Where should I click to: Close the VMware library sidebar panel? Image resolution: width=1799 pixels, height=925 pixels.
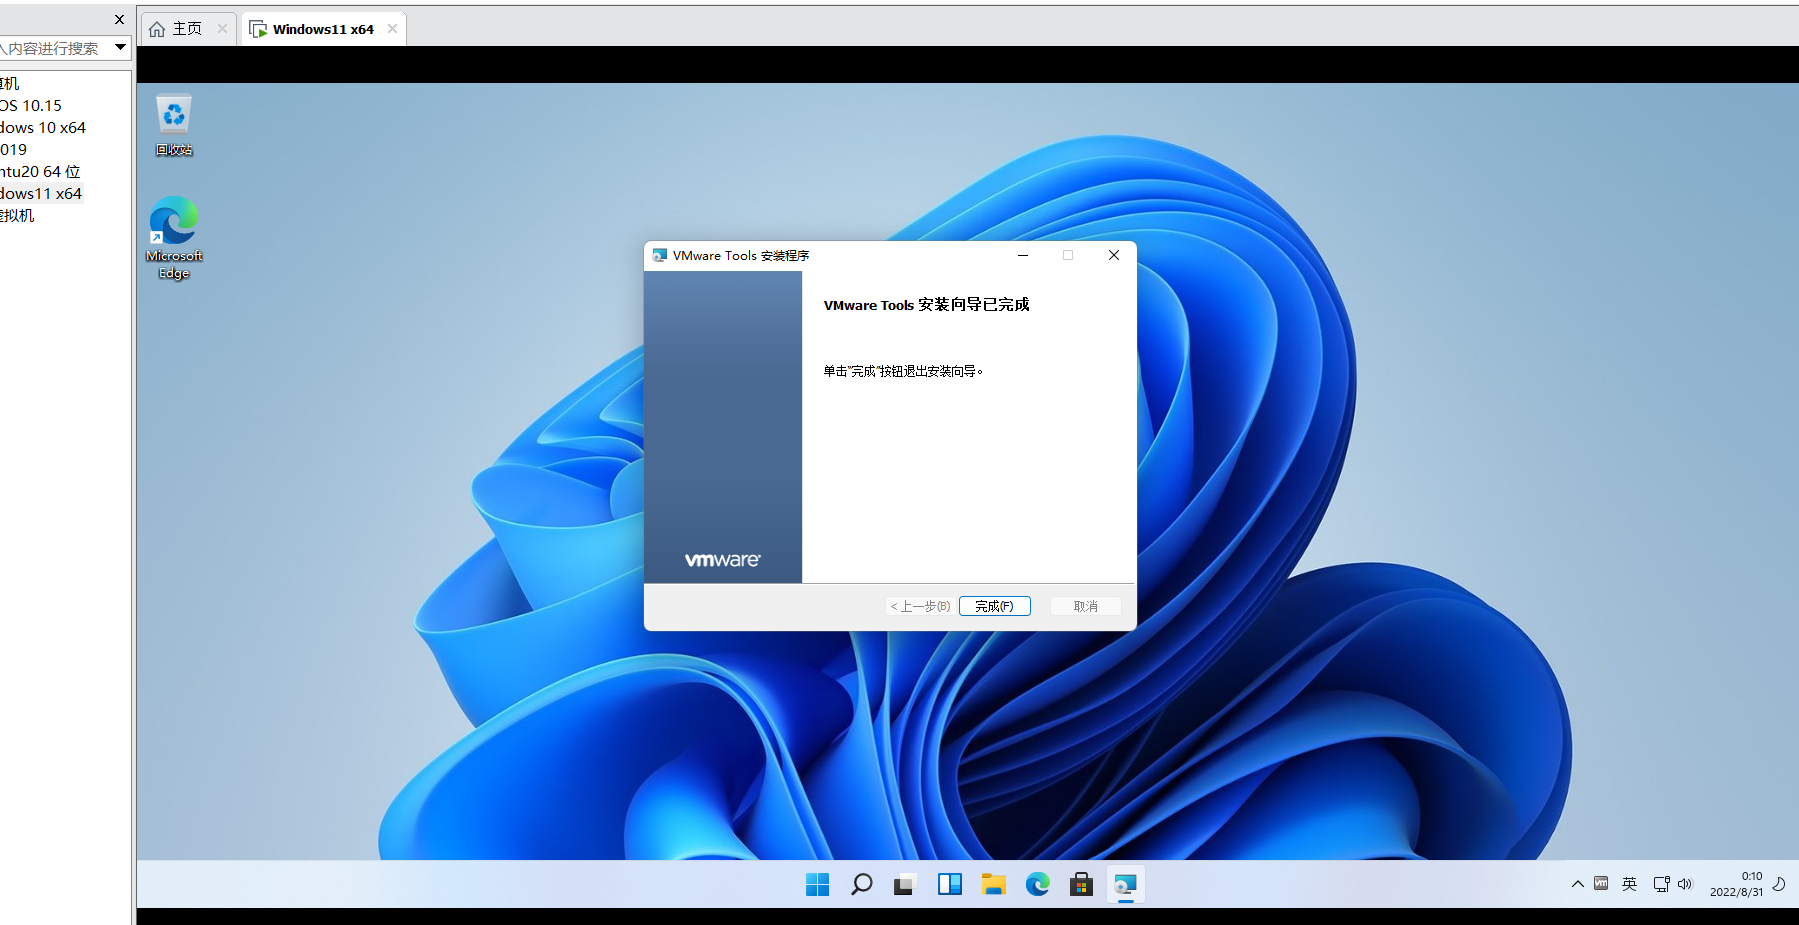click(x=120, y=19)
